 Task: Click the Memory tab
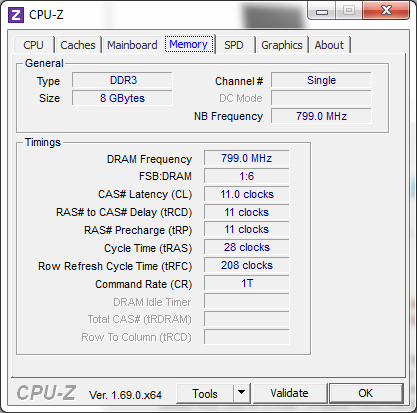point(189,44)
